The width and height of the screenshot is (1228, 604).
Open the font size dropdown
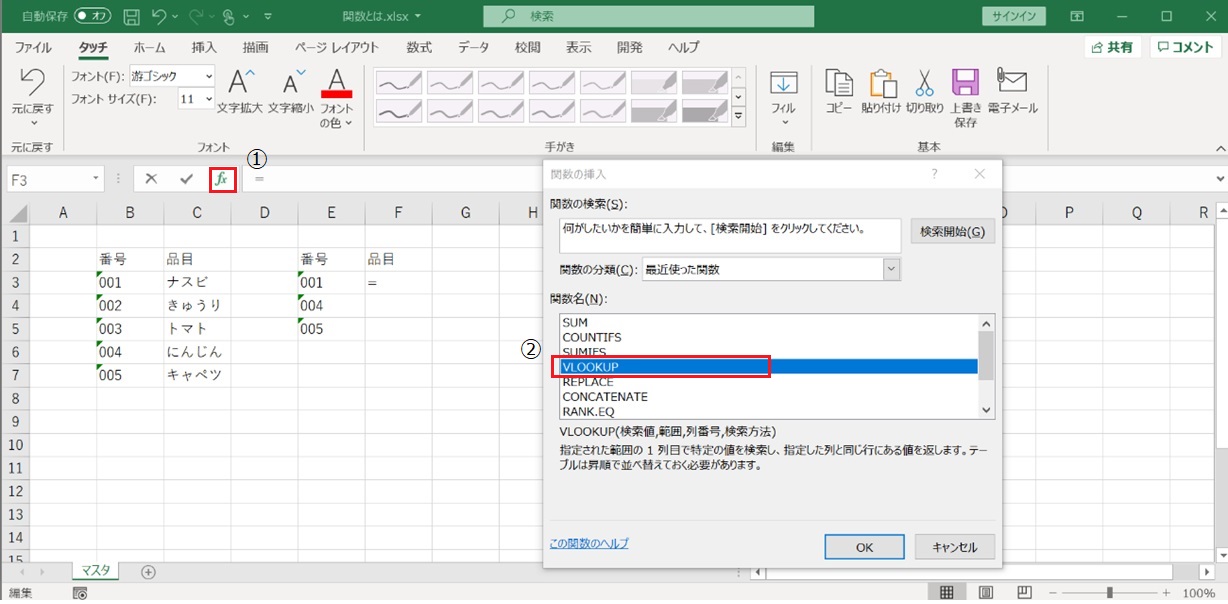click(x=208, y=99)
